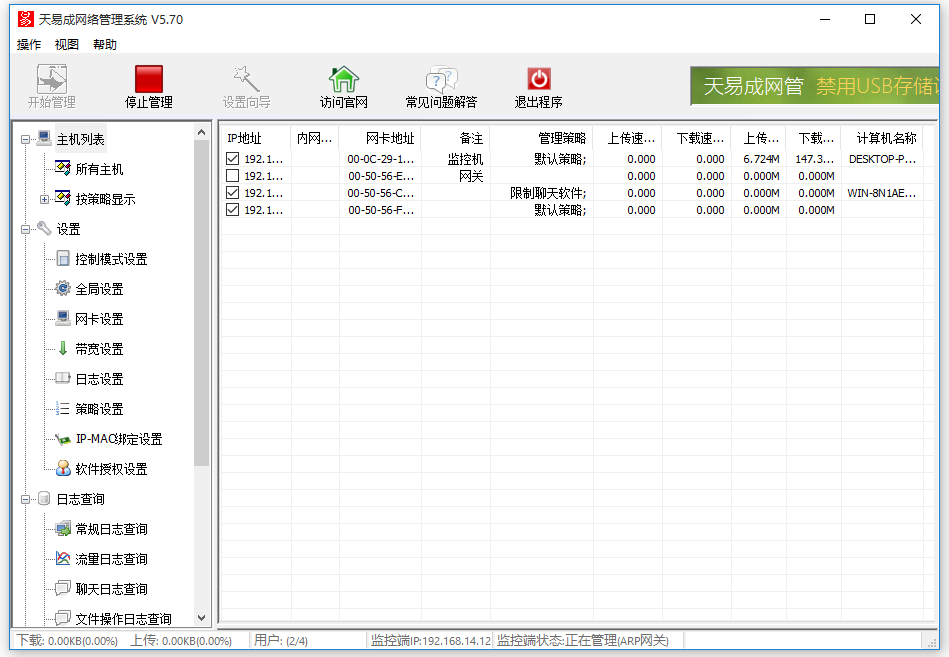Click the 日志查询 database icon
The width and height of the screenshot is (949, 657).
click(x=44, y=498)
